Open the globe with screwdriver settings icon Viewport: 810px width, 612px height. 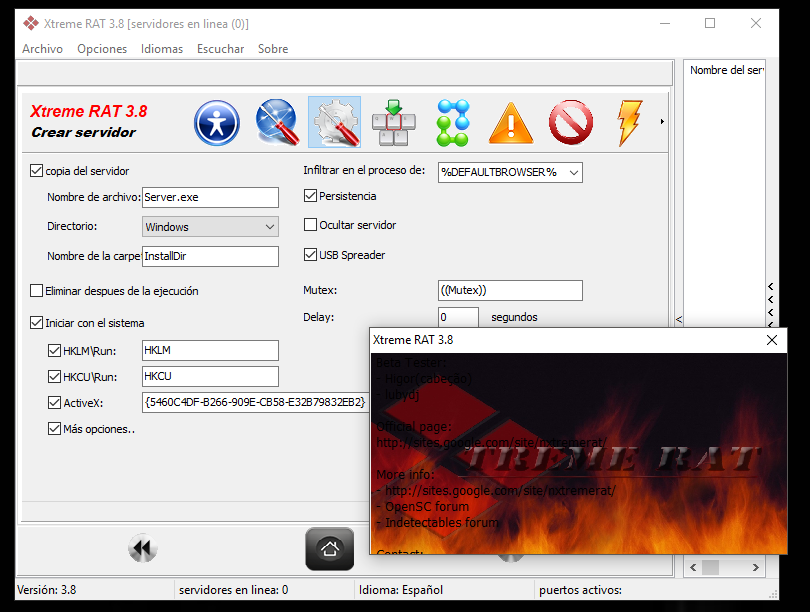[x=277, y=122]
